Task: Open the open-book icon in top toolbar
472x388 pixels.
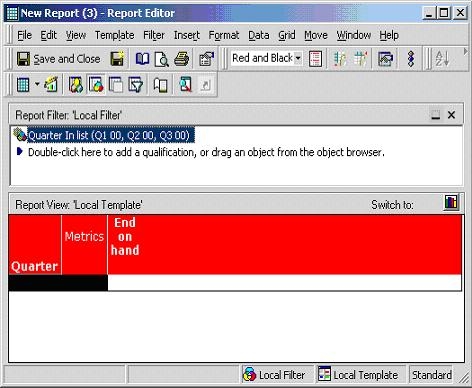Action: [x=142, y=59]
